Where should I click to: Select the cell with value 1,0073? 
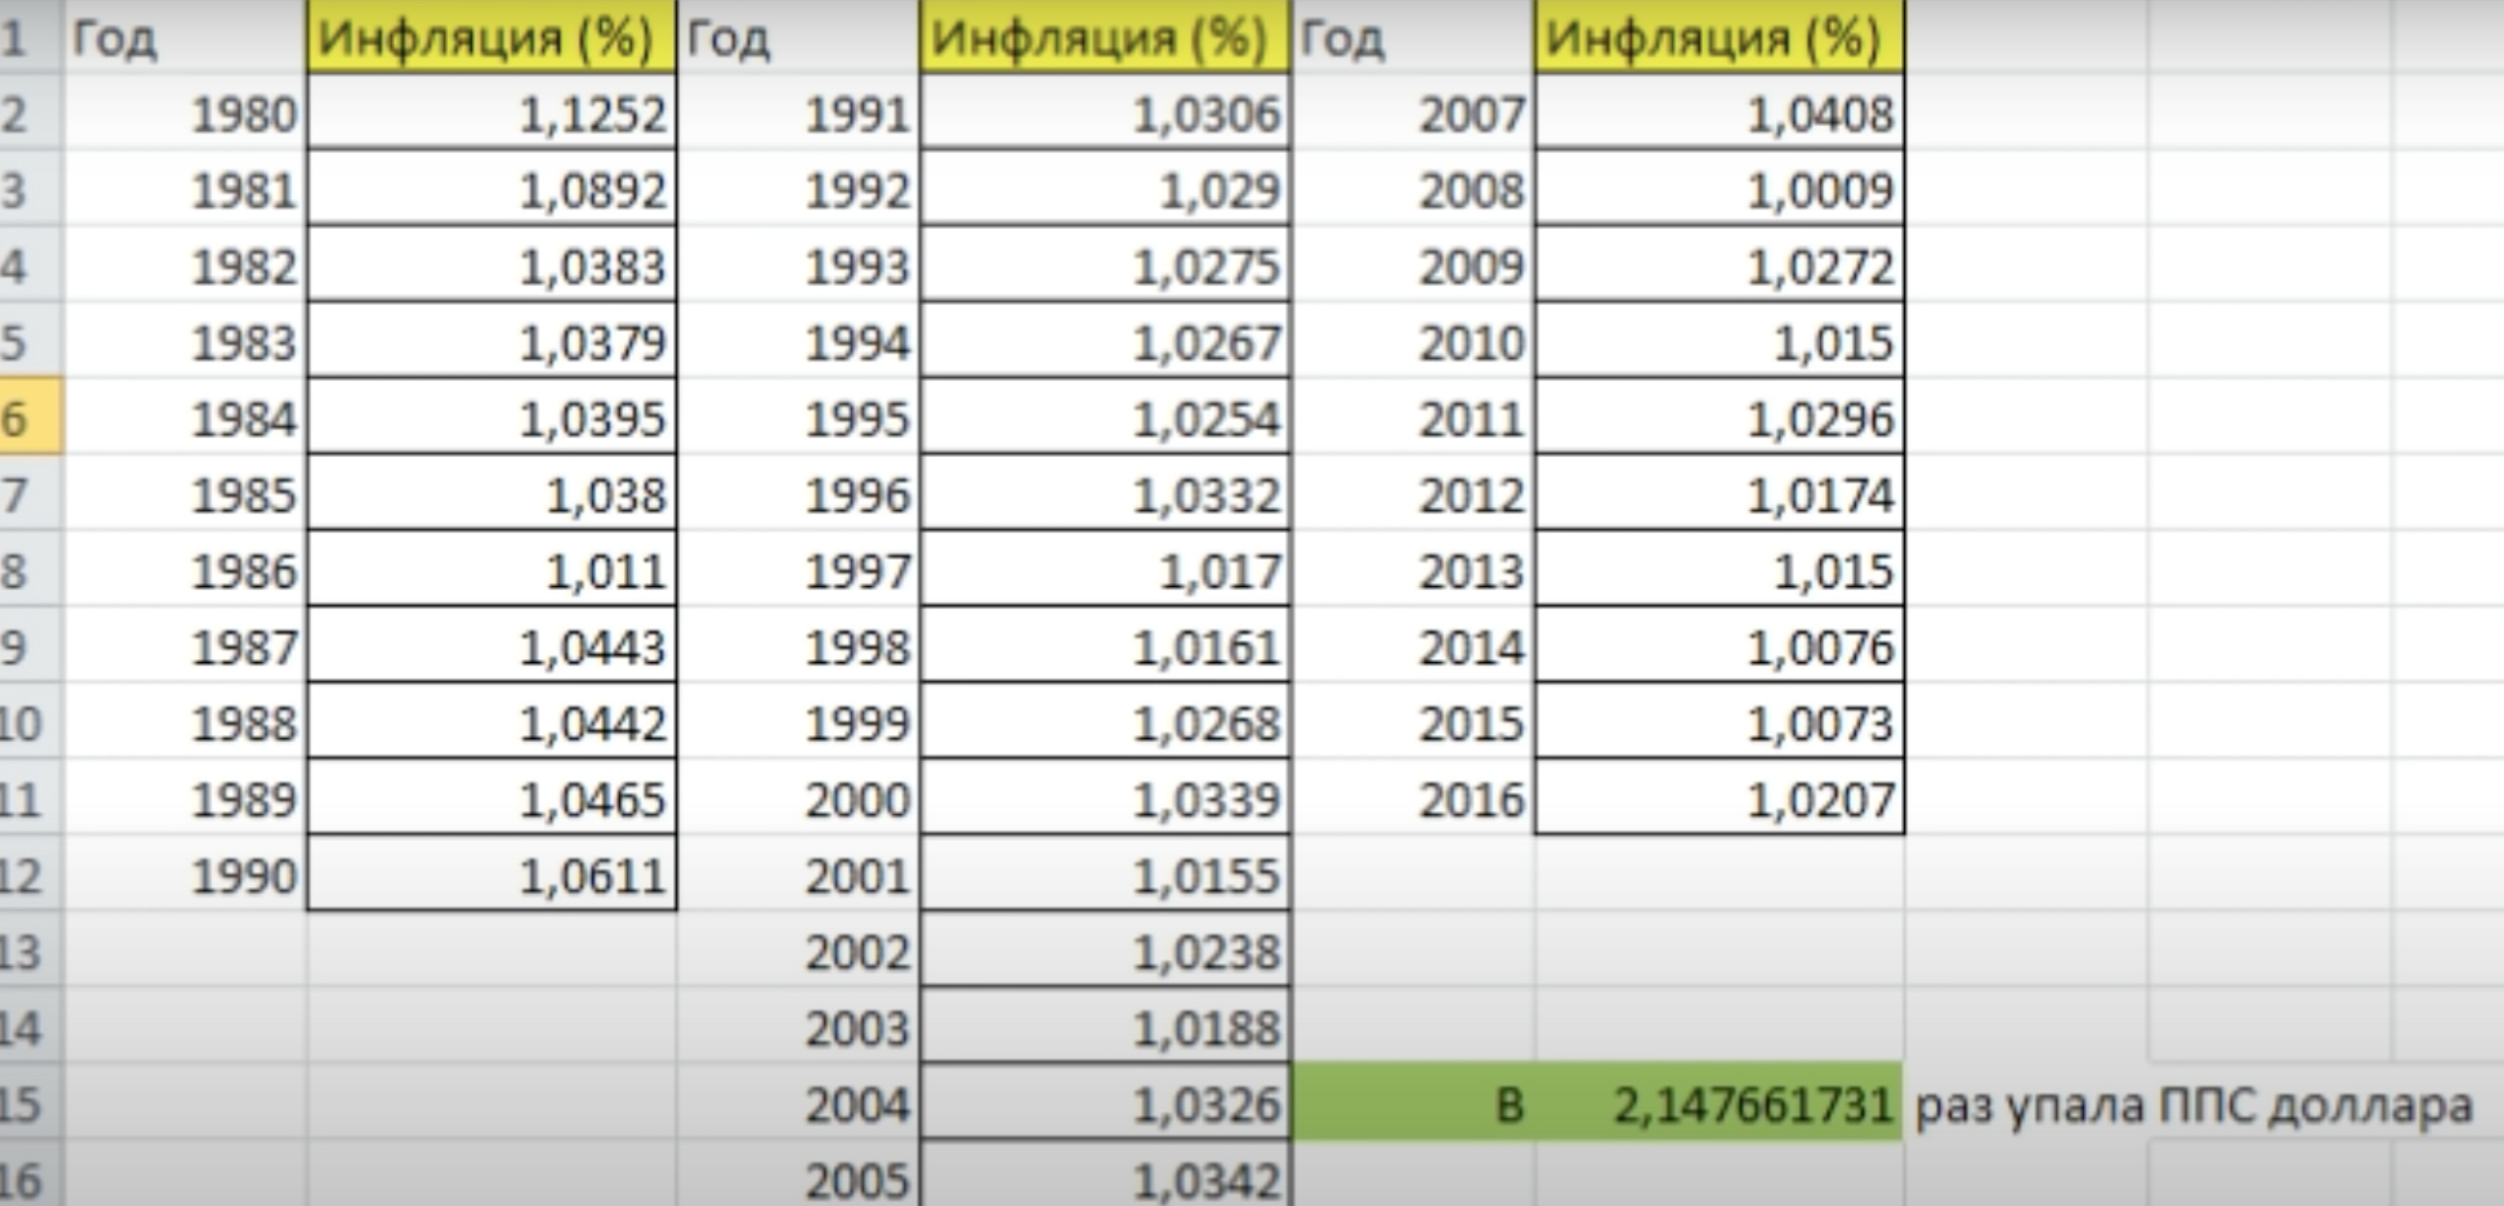1719,721
